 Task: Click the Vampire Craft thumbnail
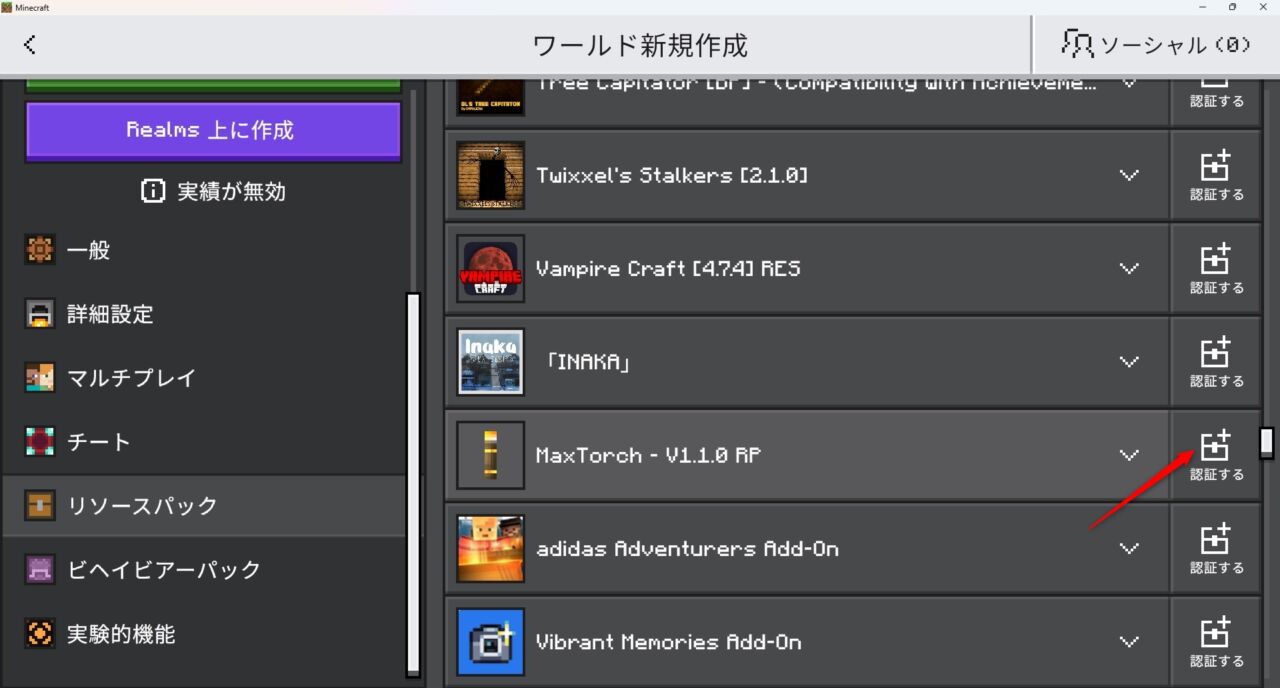pyautogui.click(x=490, y=269)
